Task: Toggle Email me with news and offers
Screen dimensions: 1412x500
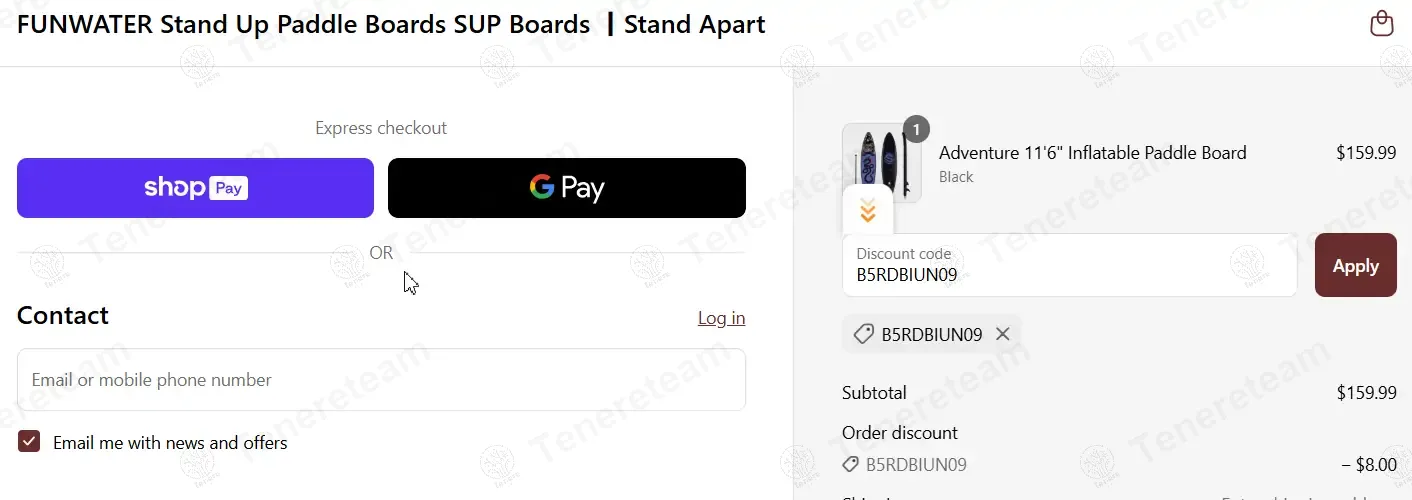Action: click(x=29, y=442)
